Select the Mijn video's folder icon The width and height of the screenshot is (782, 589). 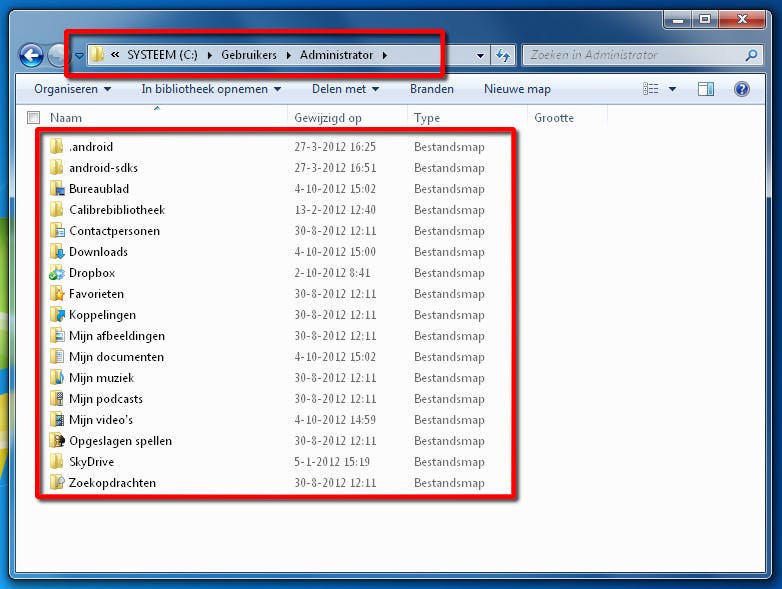(57, 419)
